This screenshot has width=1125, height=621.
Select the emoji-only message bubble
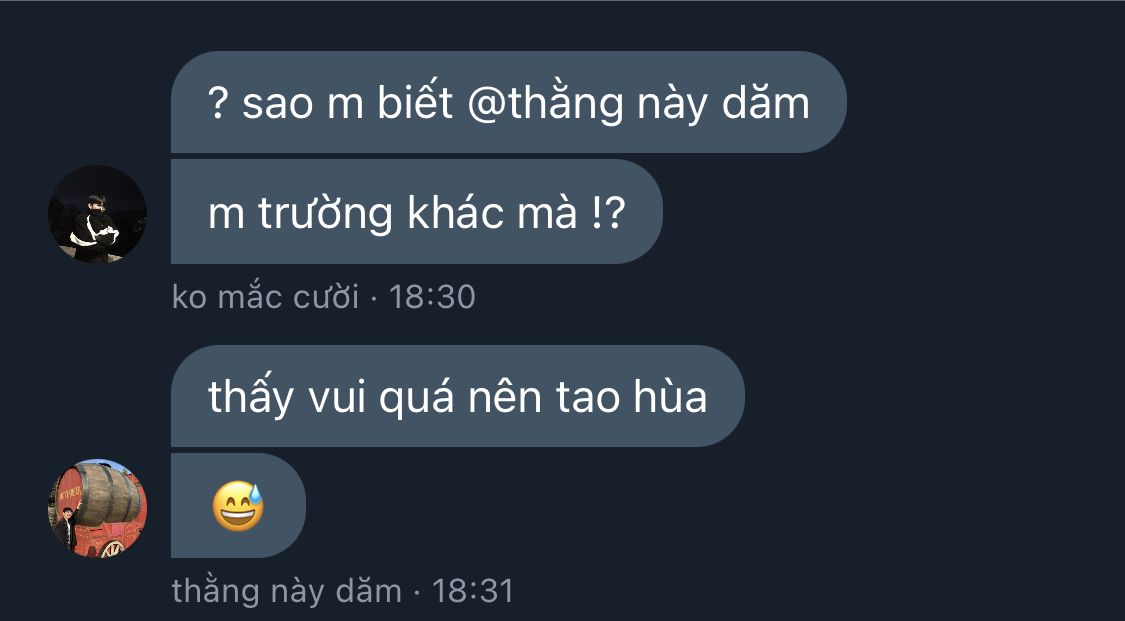click(238, 506)
